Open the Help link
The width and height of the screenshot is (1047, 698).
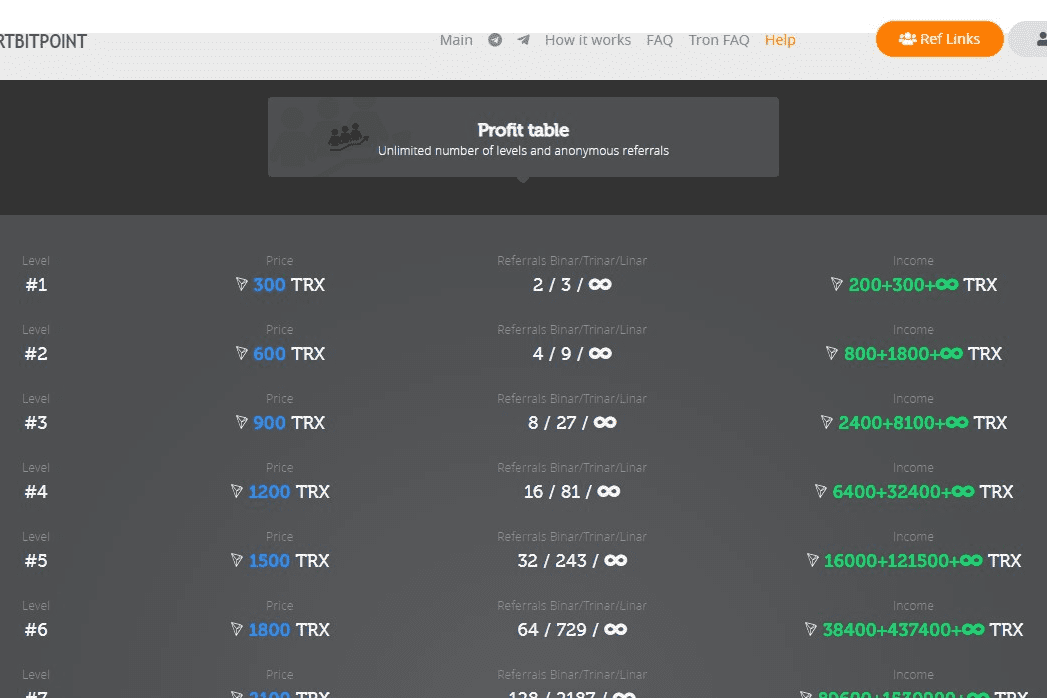(780, 40)
